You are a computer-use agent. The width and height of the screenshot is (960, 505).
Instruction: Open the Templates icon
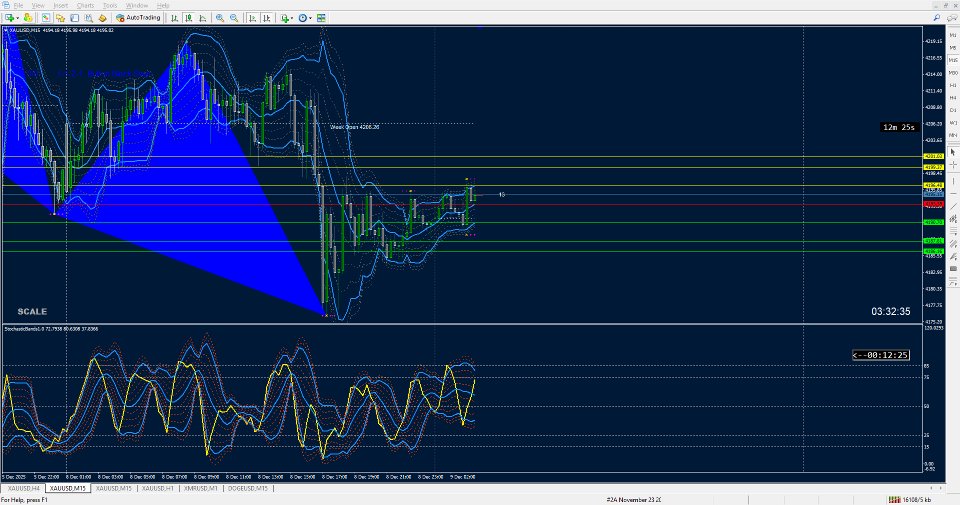[321, 18]
